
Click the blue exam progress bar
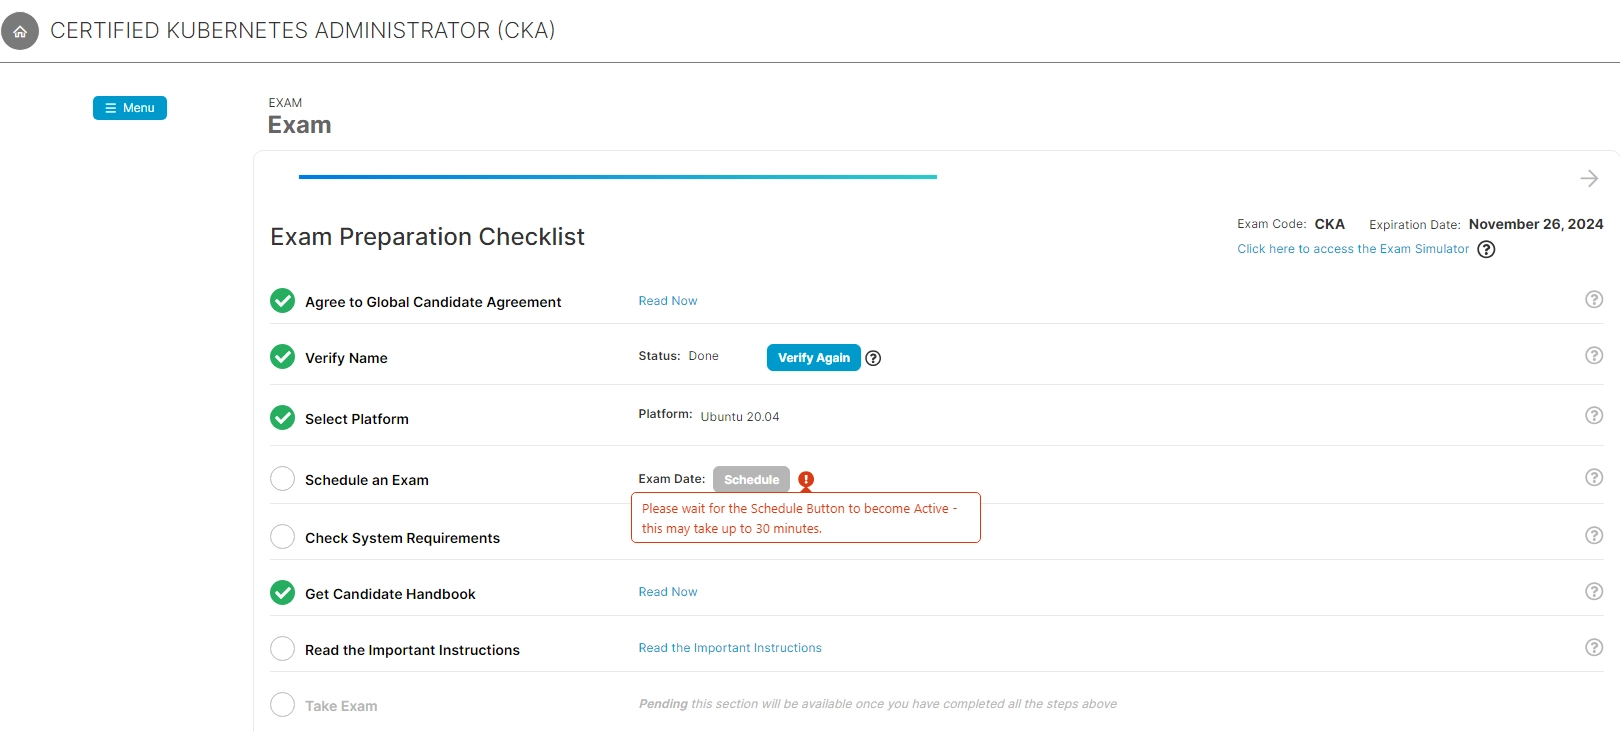[617, 177]
